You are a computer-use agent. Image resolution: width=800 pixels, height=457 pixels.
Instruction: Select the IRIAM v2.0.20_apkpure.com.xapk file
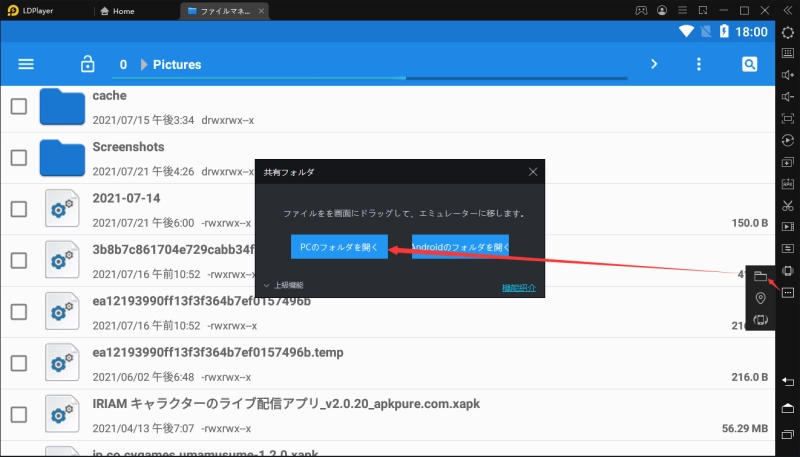[286, 404]
